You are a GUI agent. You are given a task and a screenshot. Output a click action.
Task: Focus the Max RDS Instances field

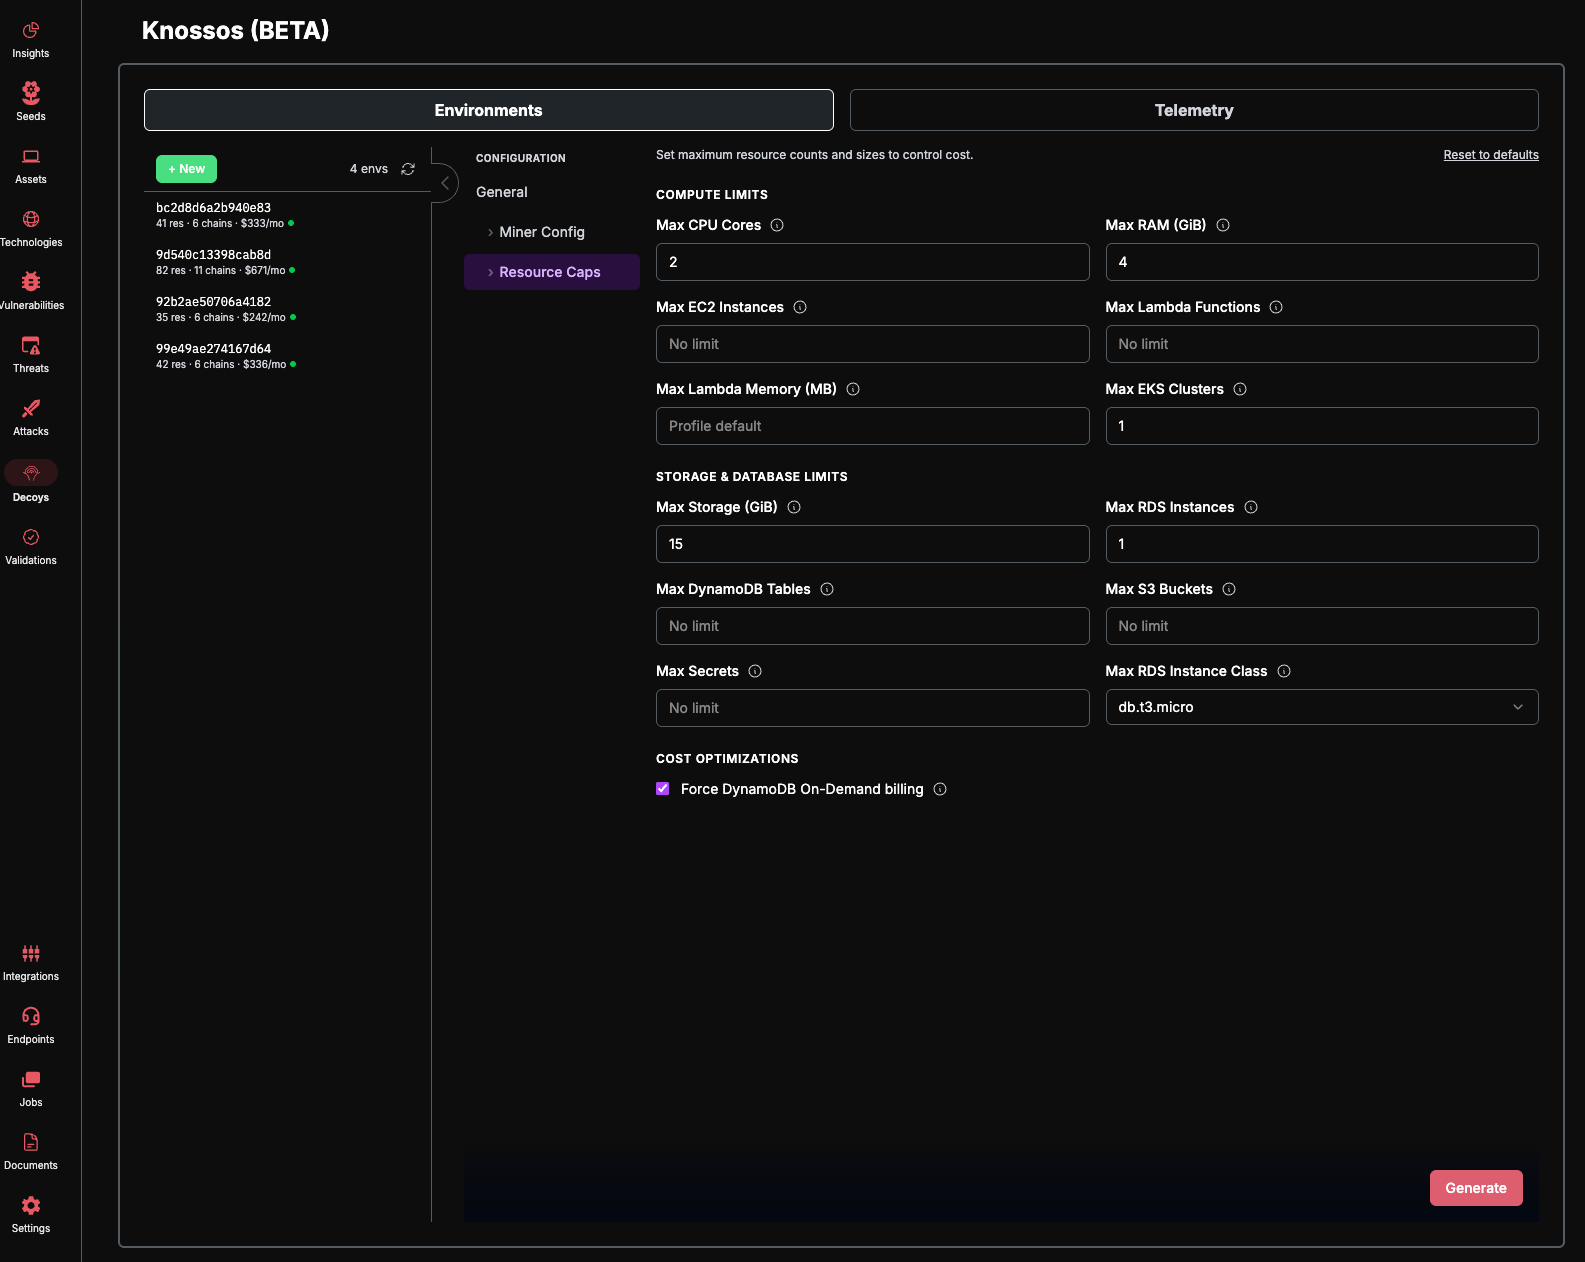[1322, 544]
